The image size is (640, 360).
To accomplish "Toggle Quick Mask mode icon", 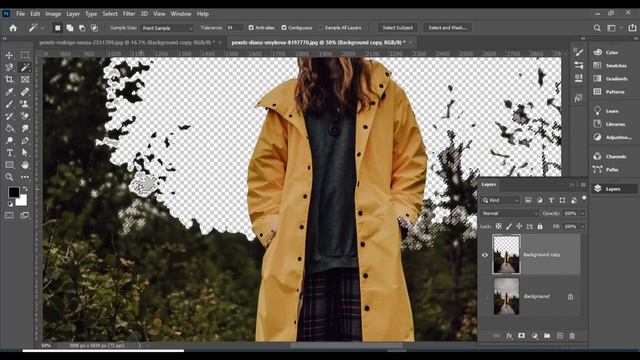I will point(9,215).
